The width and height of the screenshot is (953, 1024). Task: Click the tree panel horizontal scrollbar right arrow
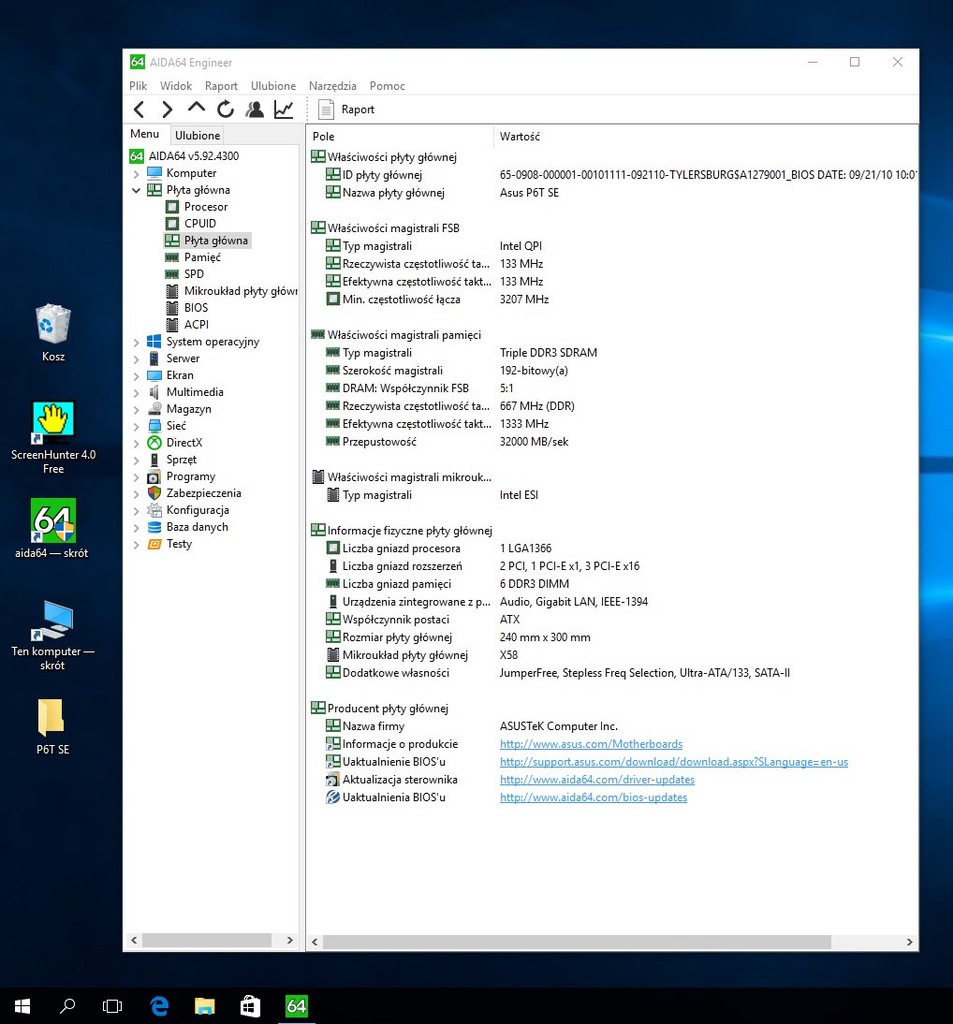click(x=290, y=940)
